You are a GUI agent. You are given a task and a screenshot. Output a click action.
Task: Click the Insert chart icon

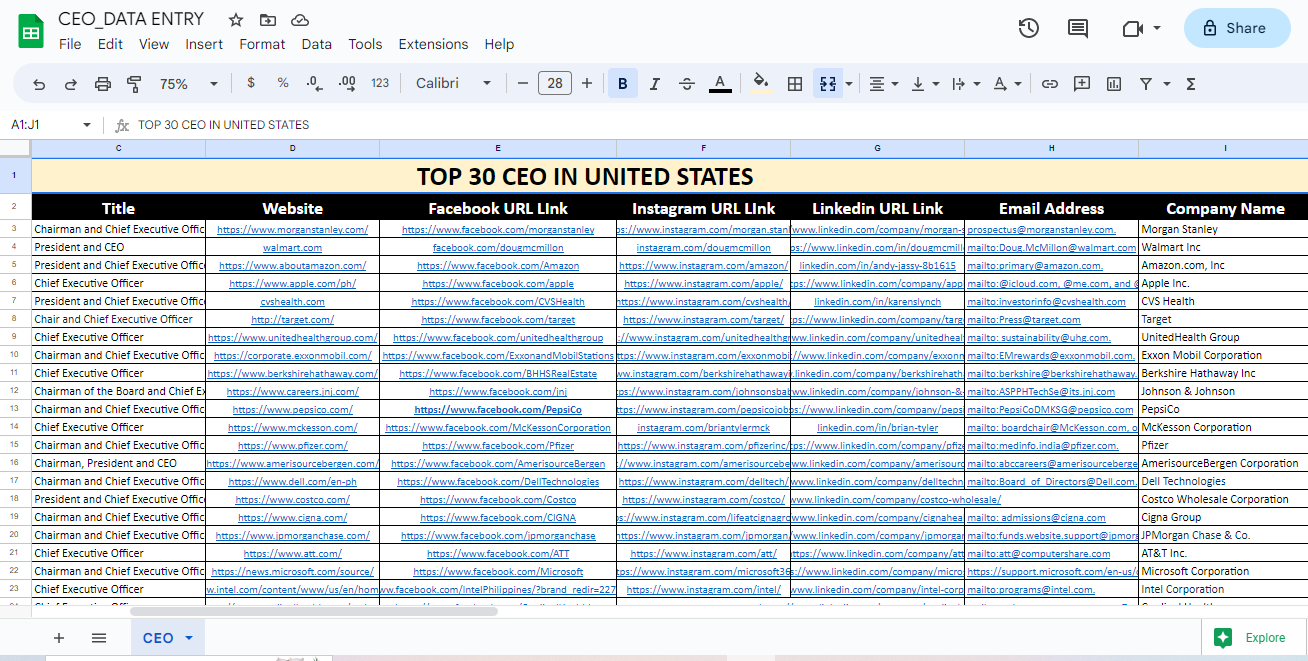tap(1113, 84)
